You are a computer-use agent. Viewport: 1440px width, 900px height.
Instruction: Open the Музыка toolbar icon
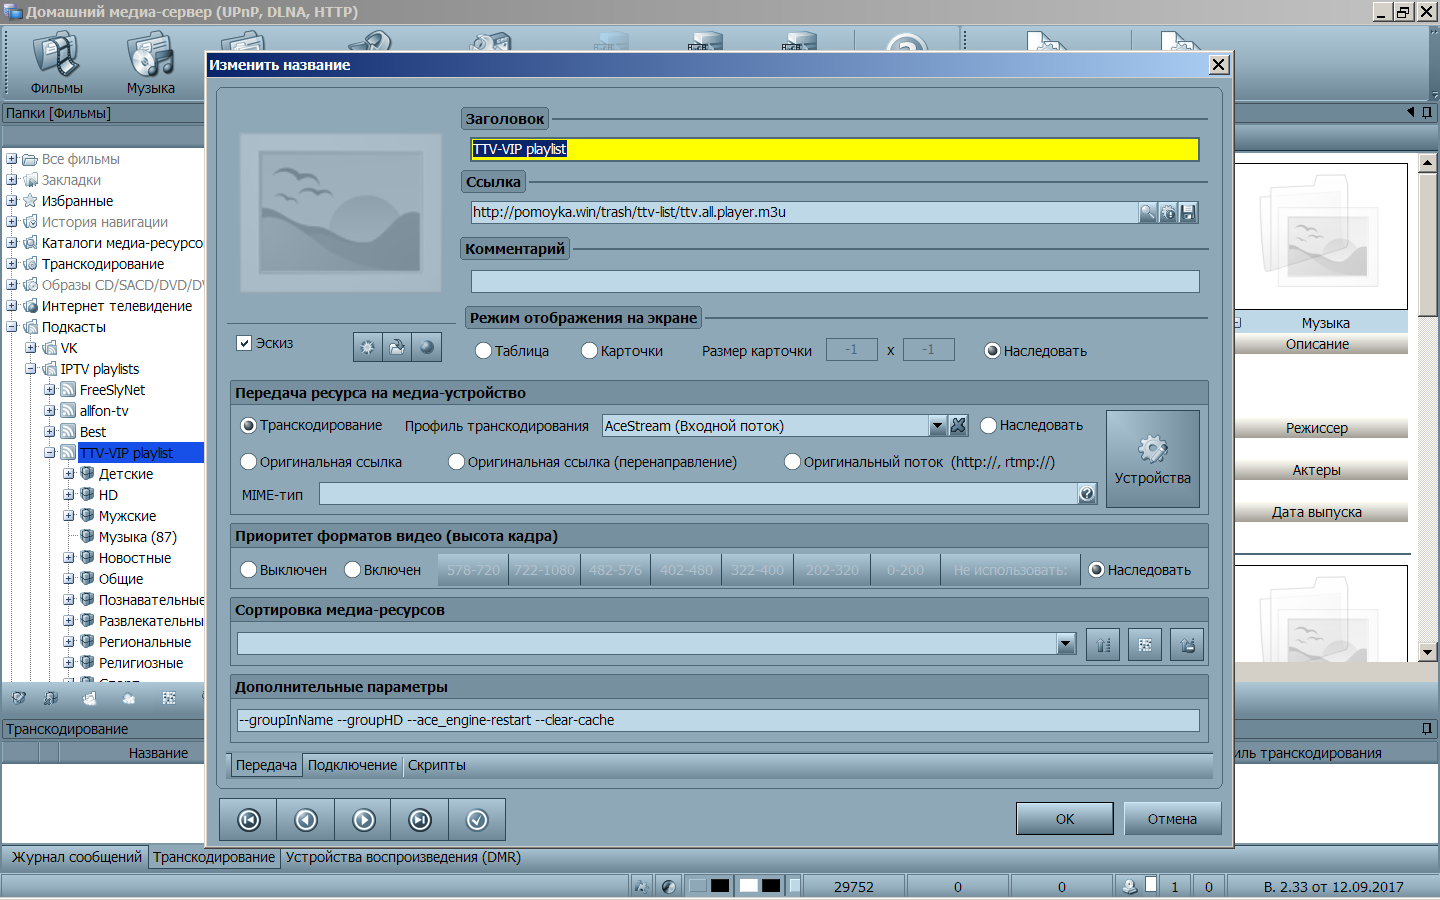[150, 64]
